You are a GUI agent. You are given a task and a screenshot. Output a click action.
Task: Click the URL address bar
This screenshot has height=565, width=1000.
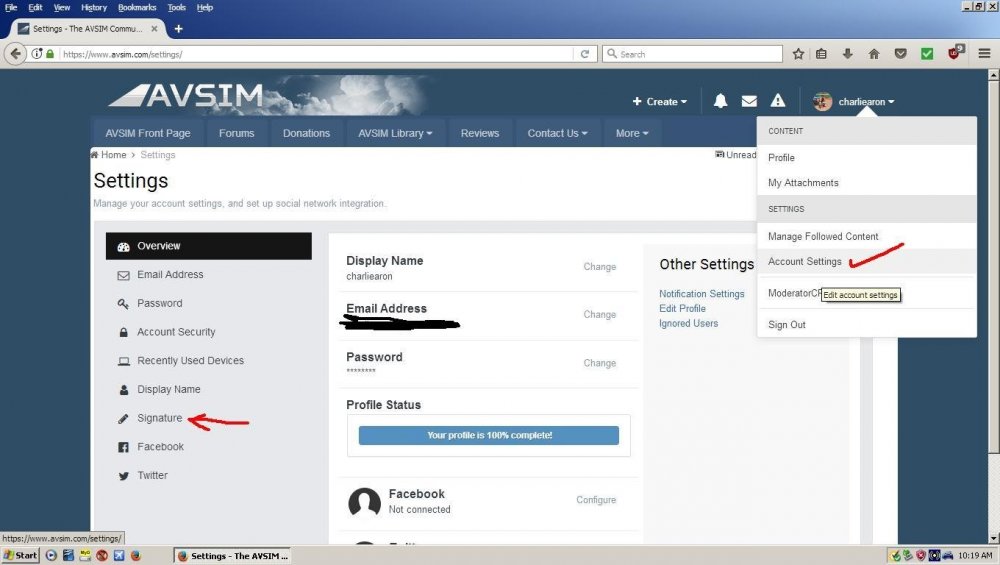pyautogui.click(x=316, y=54)
